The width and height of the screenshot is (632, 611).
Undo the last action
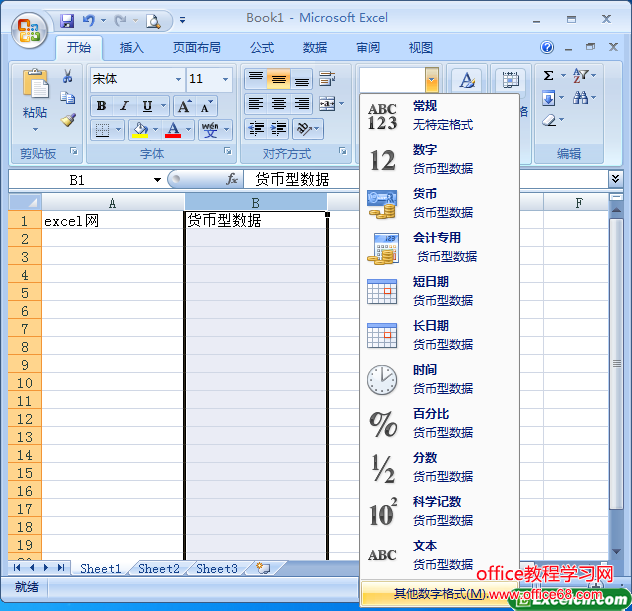tap(89, 20)
